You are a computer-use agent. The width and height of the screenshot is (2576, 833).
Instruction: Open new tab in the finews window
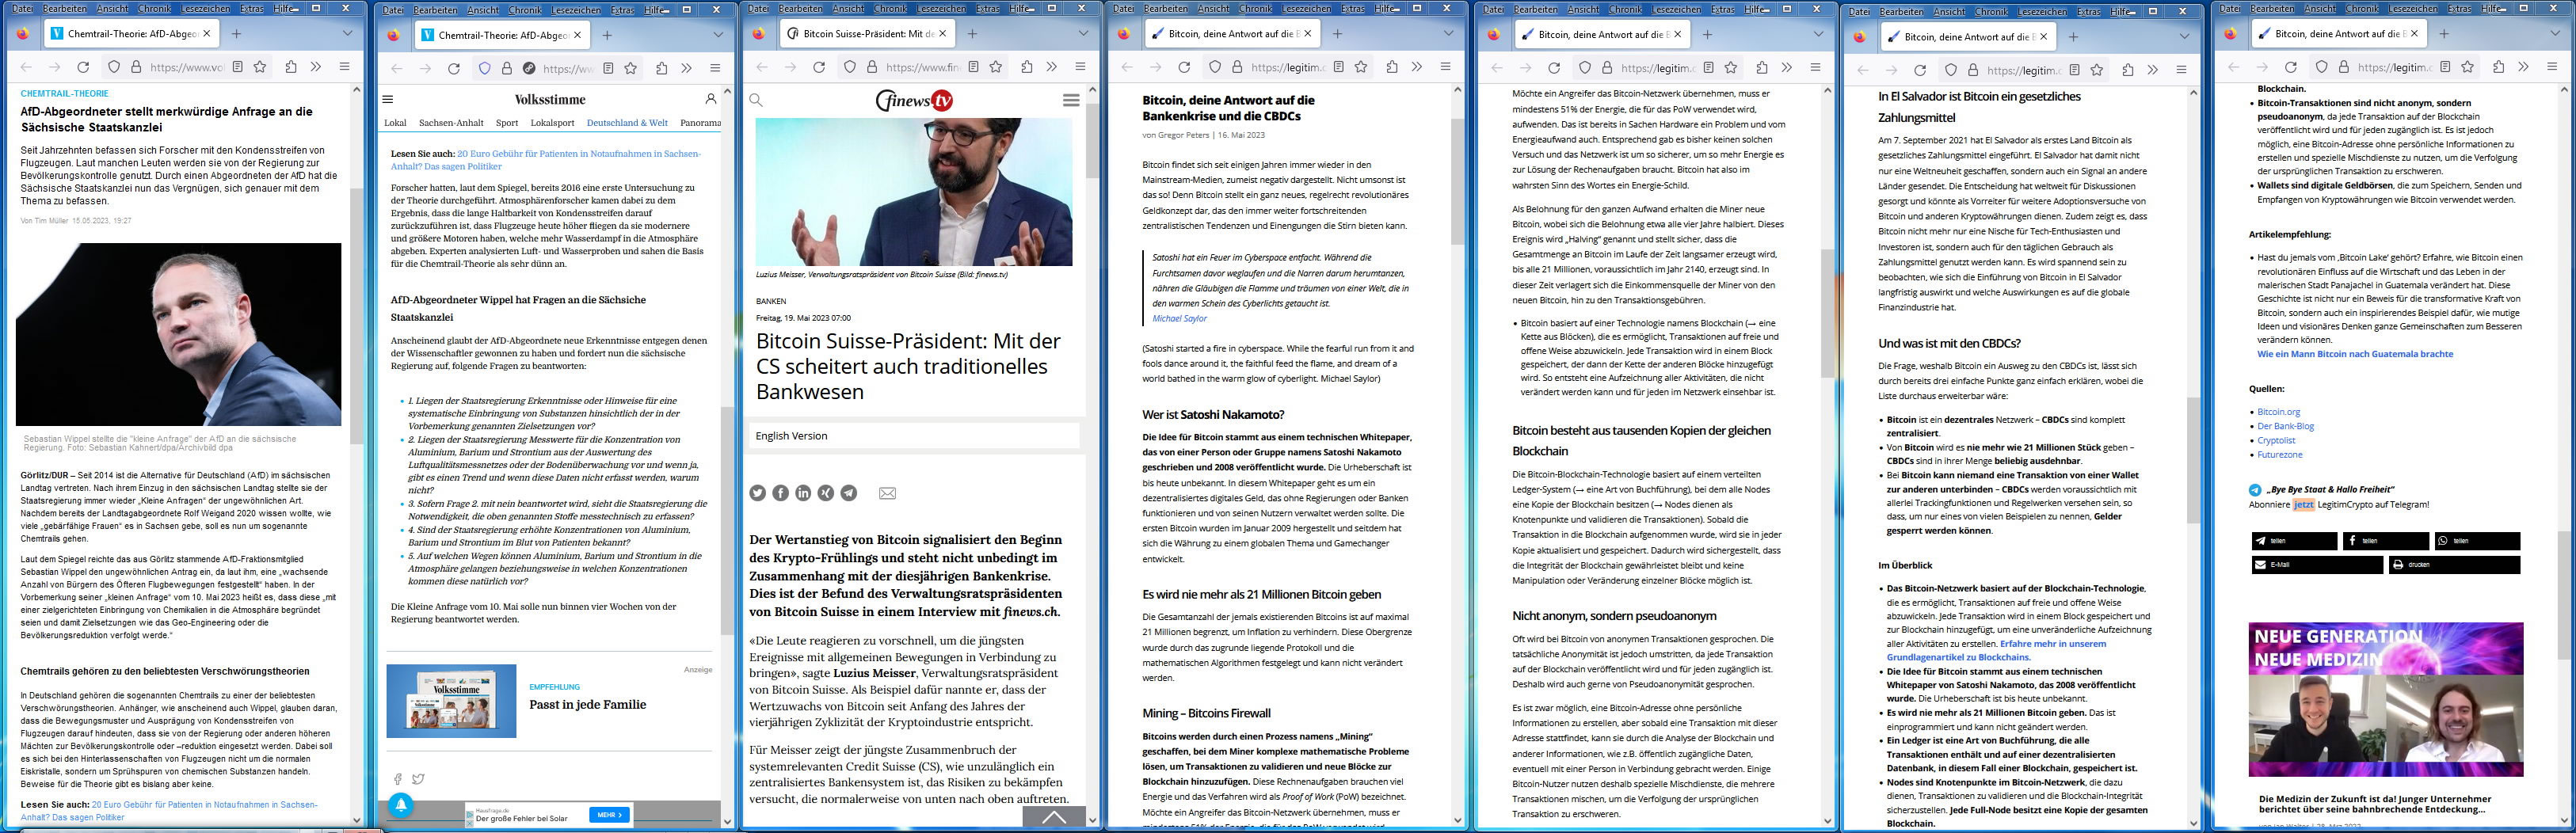pos(972,33)
